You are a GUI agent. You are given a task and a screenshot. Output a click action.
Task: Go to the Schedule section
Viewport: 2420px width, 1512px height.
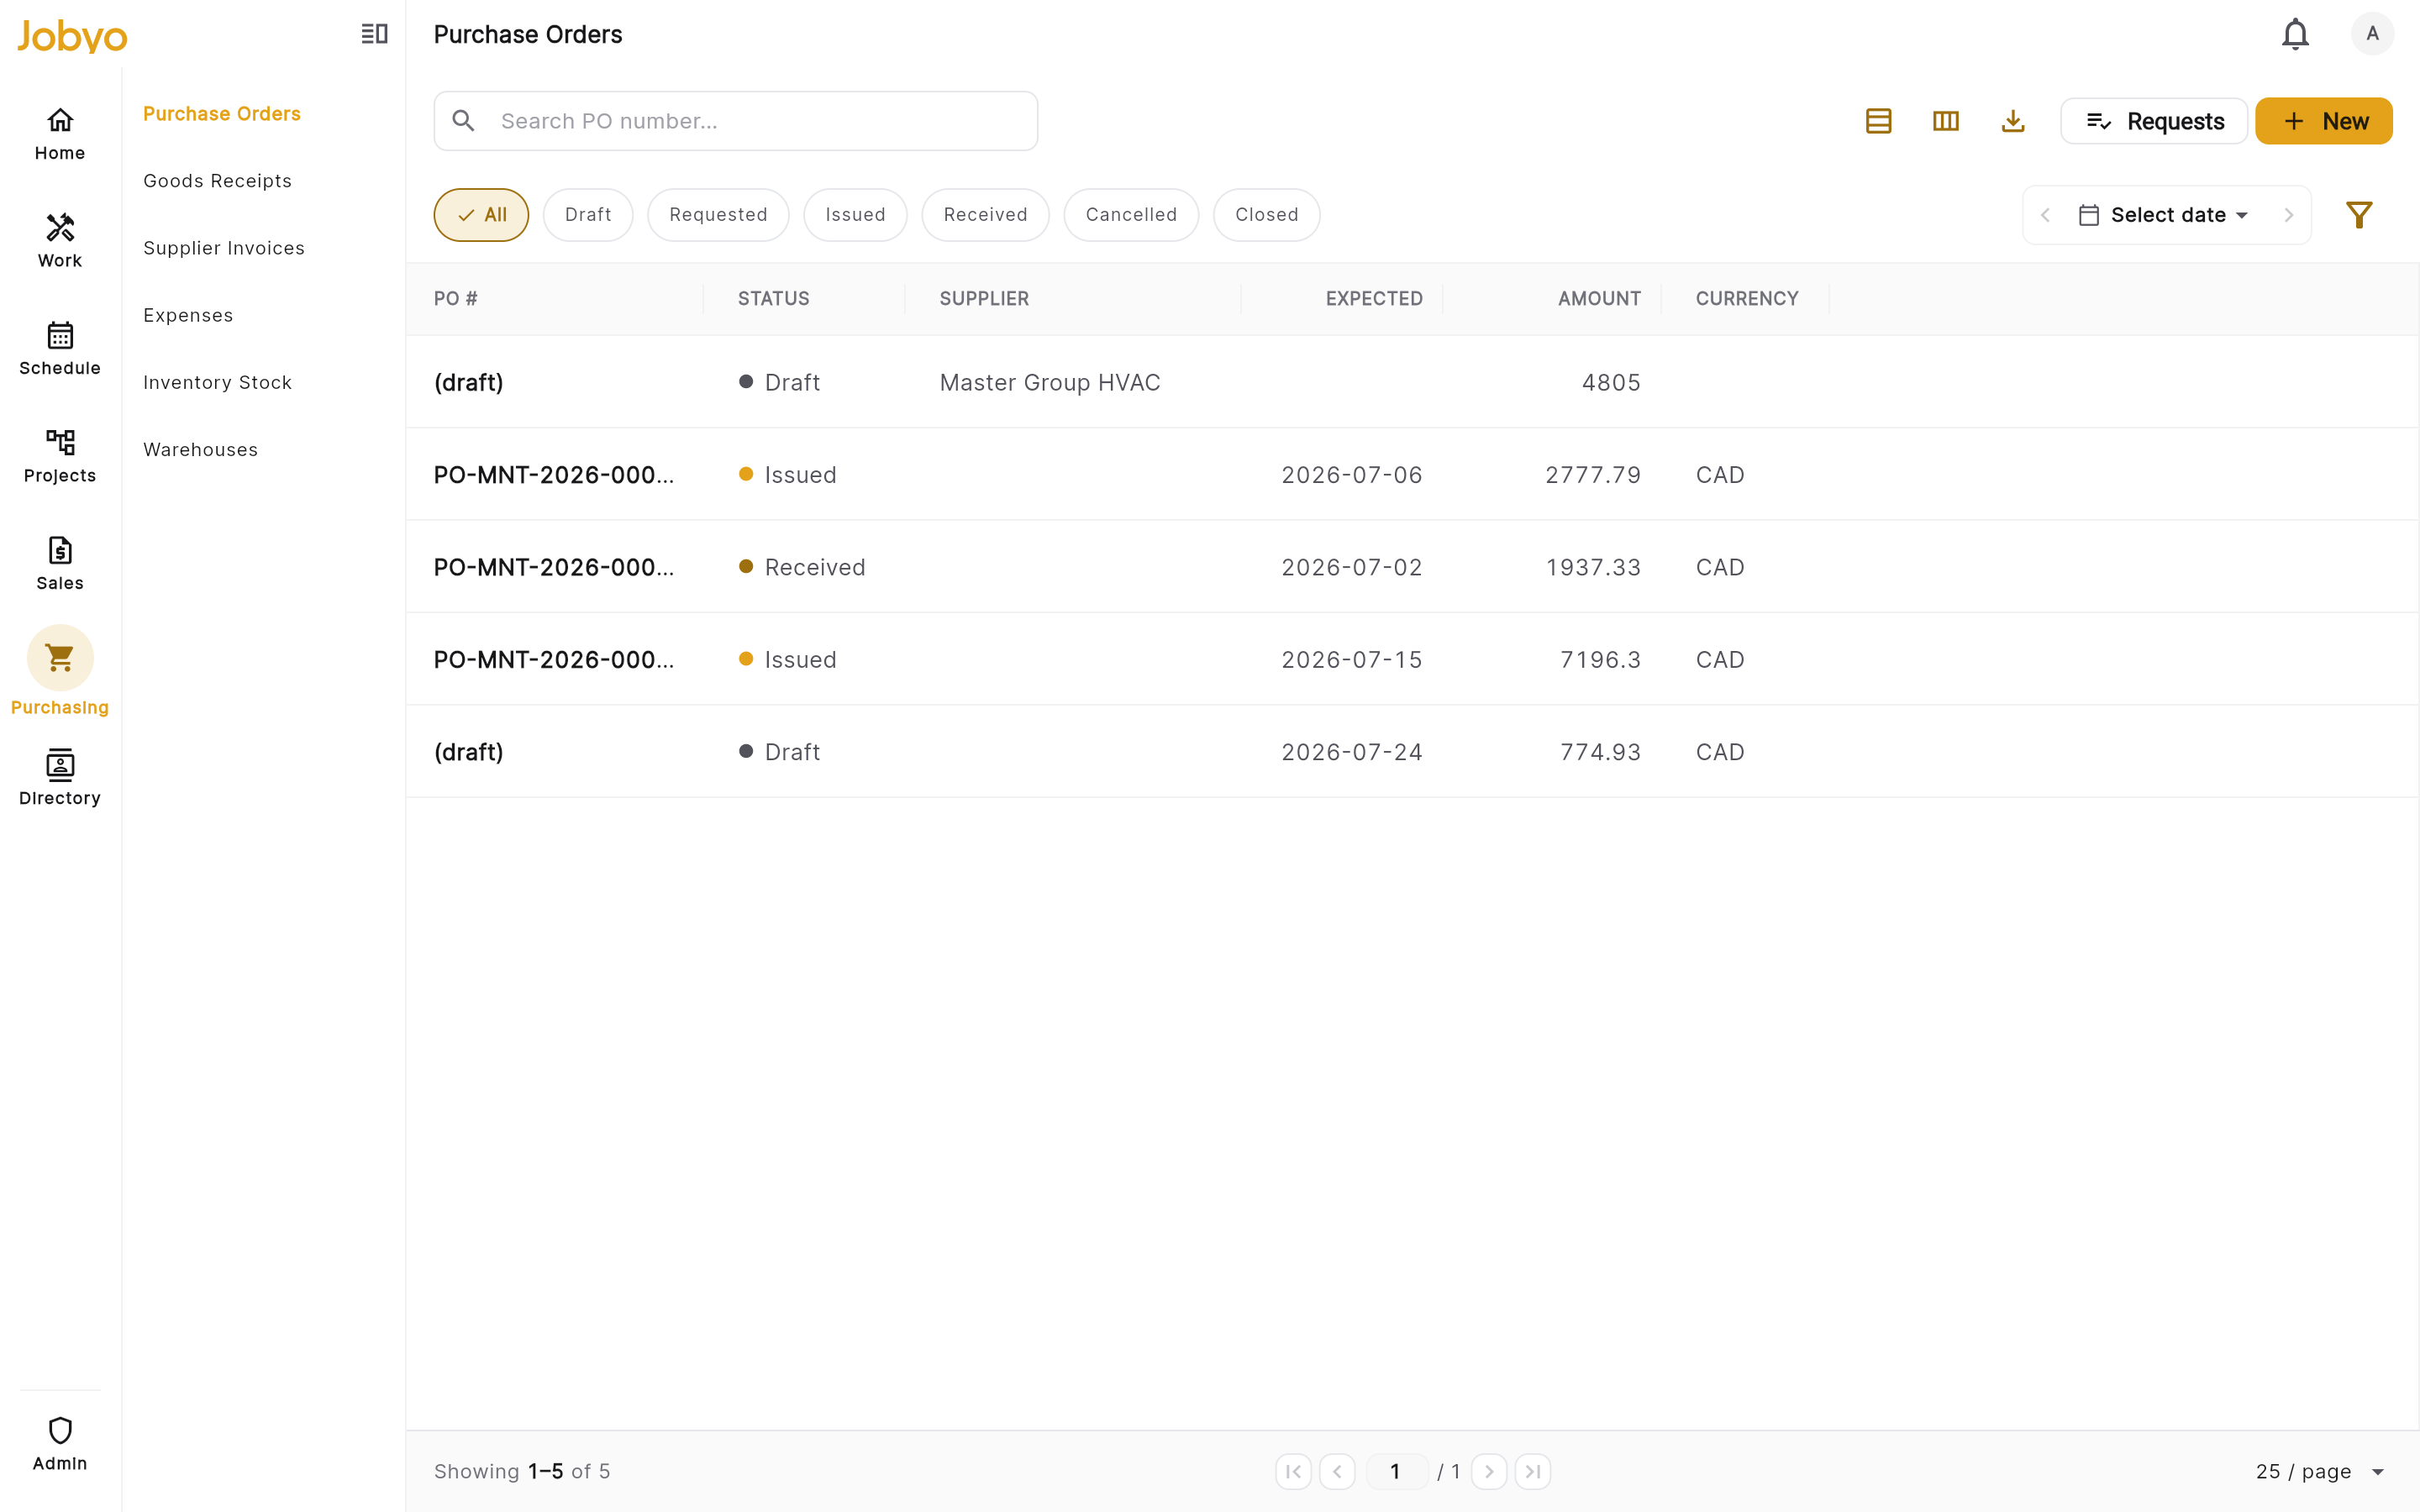click(x=60, y=349)
